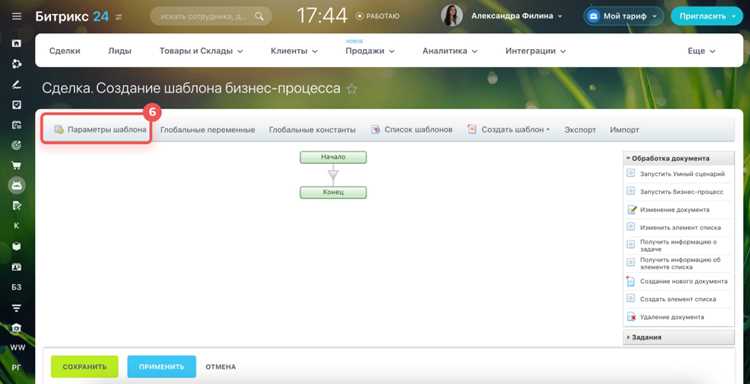Click Экспорт in the toolbar

(x=580, y=130)
